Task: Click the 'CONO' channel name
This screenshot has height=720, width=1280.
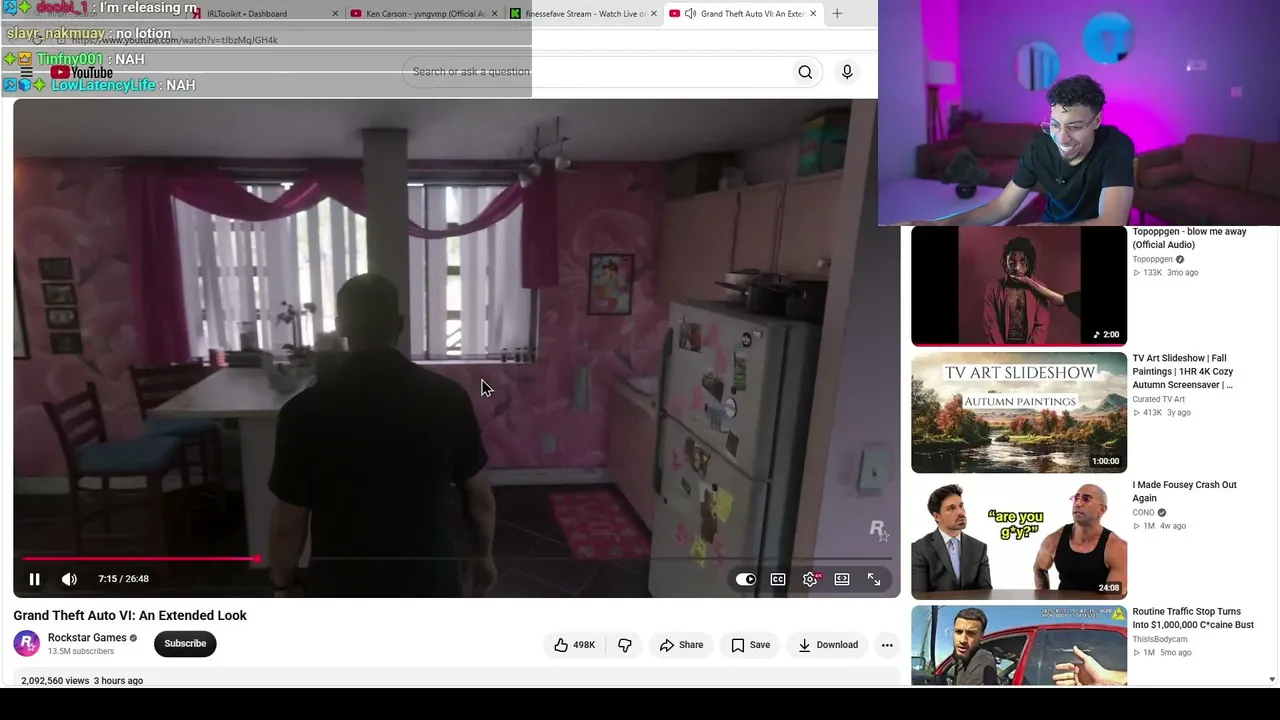Action: click(x=1143, y=513)
